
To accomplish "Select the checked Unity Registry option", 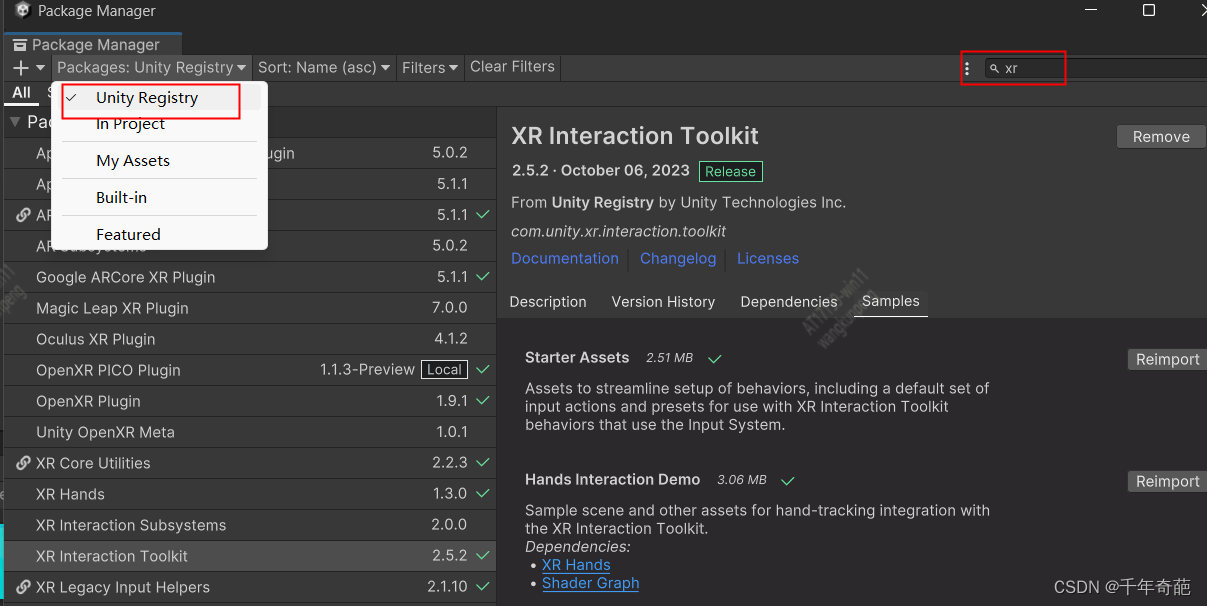I will point(147,98).
